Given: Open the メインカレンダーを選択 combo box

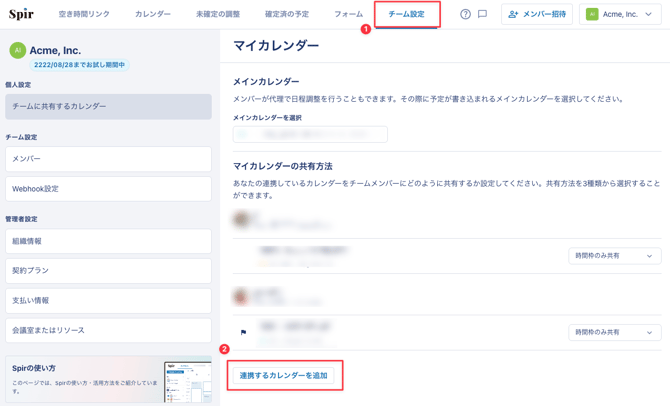Looking at the screenshot, I should [x=310, y=133].
